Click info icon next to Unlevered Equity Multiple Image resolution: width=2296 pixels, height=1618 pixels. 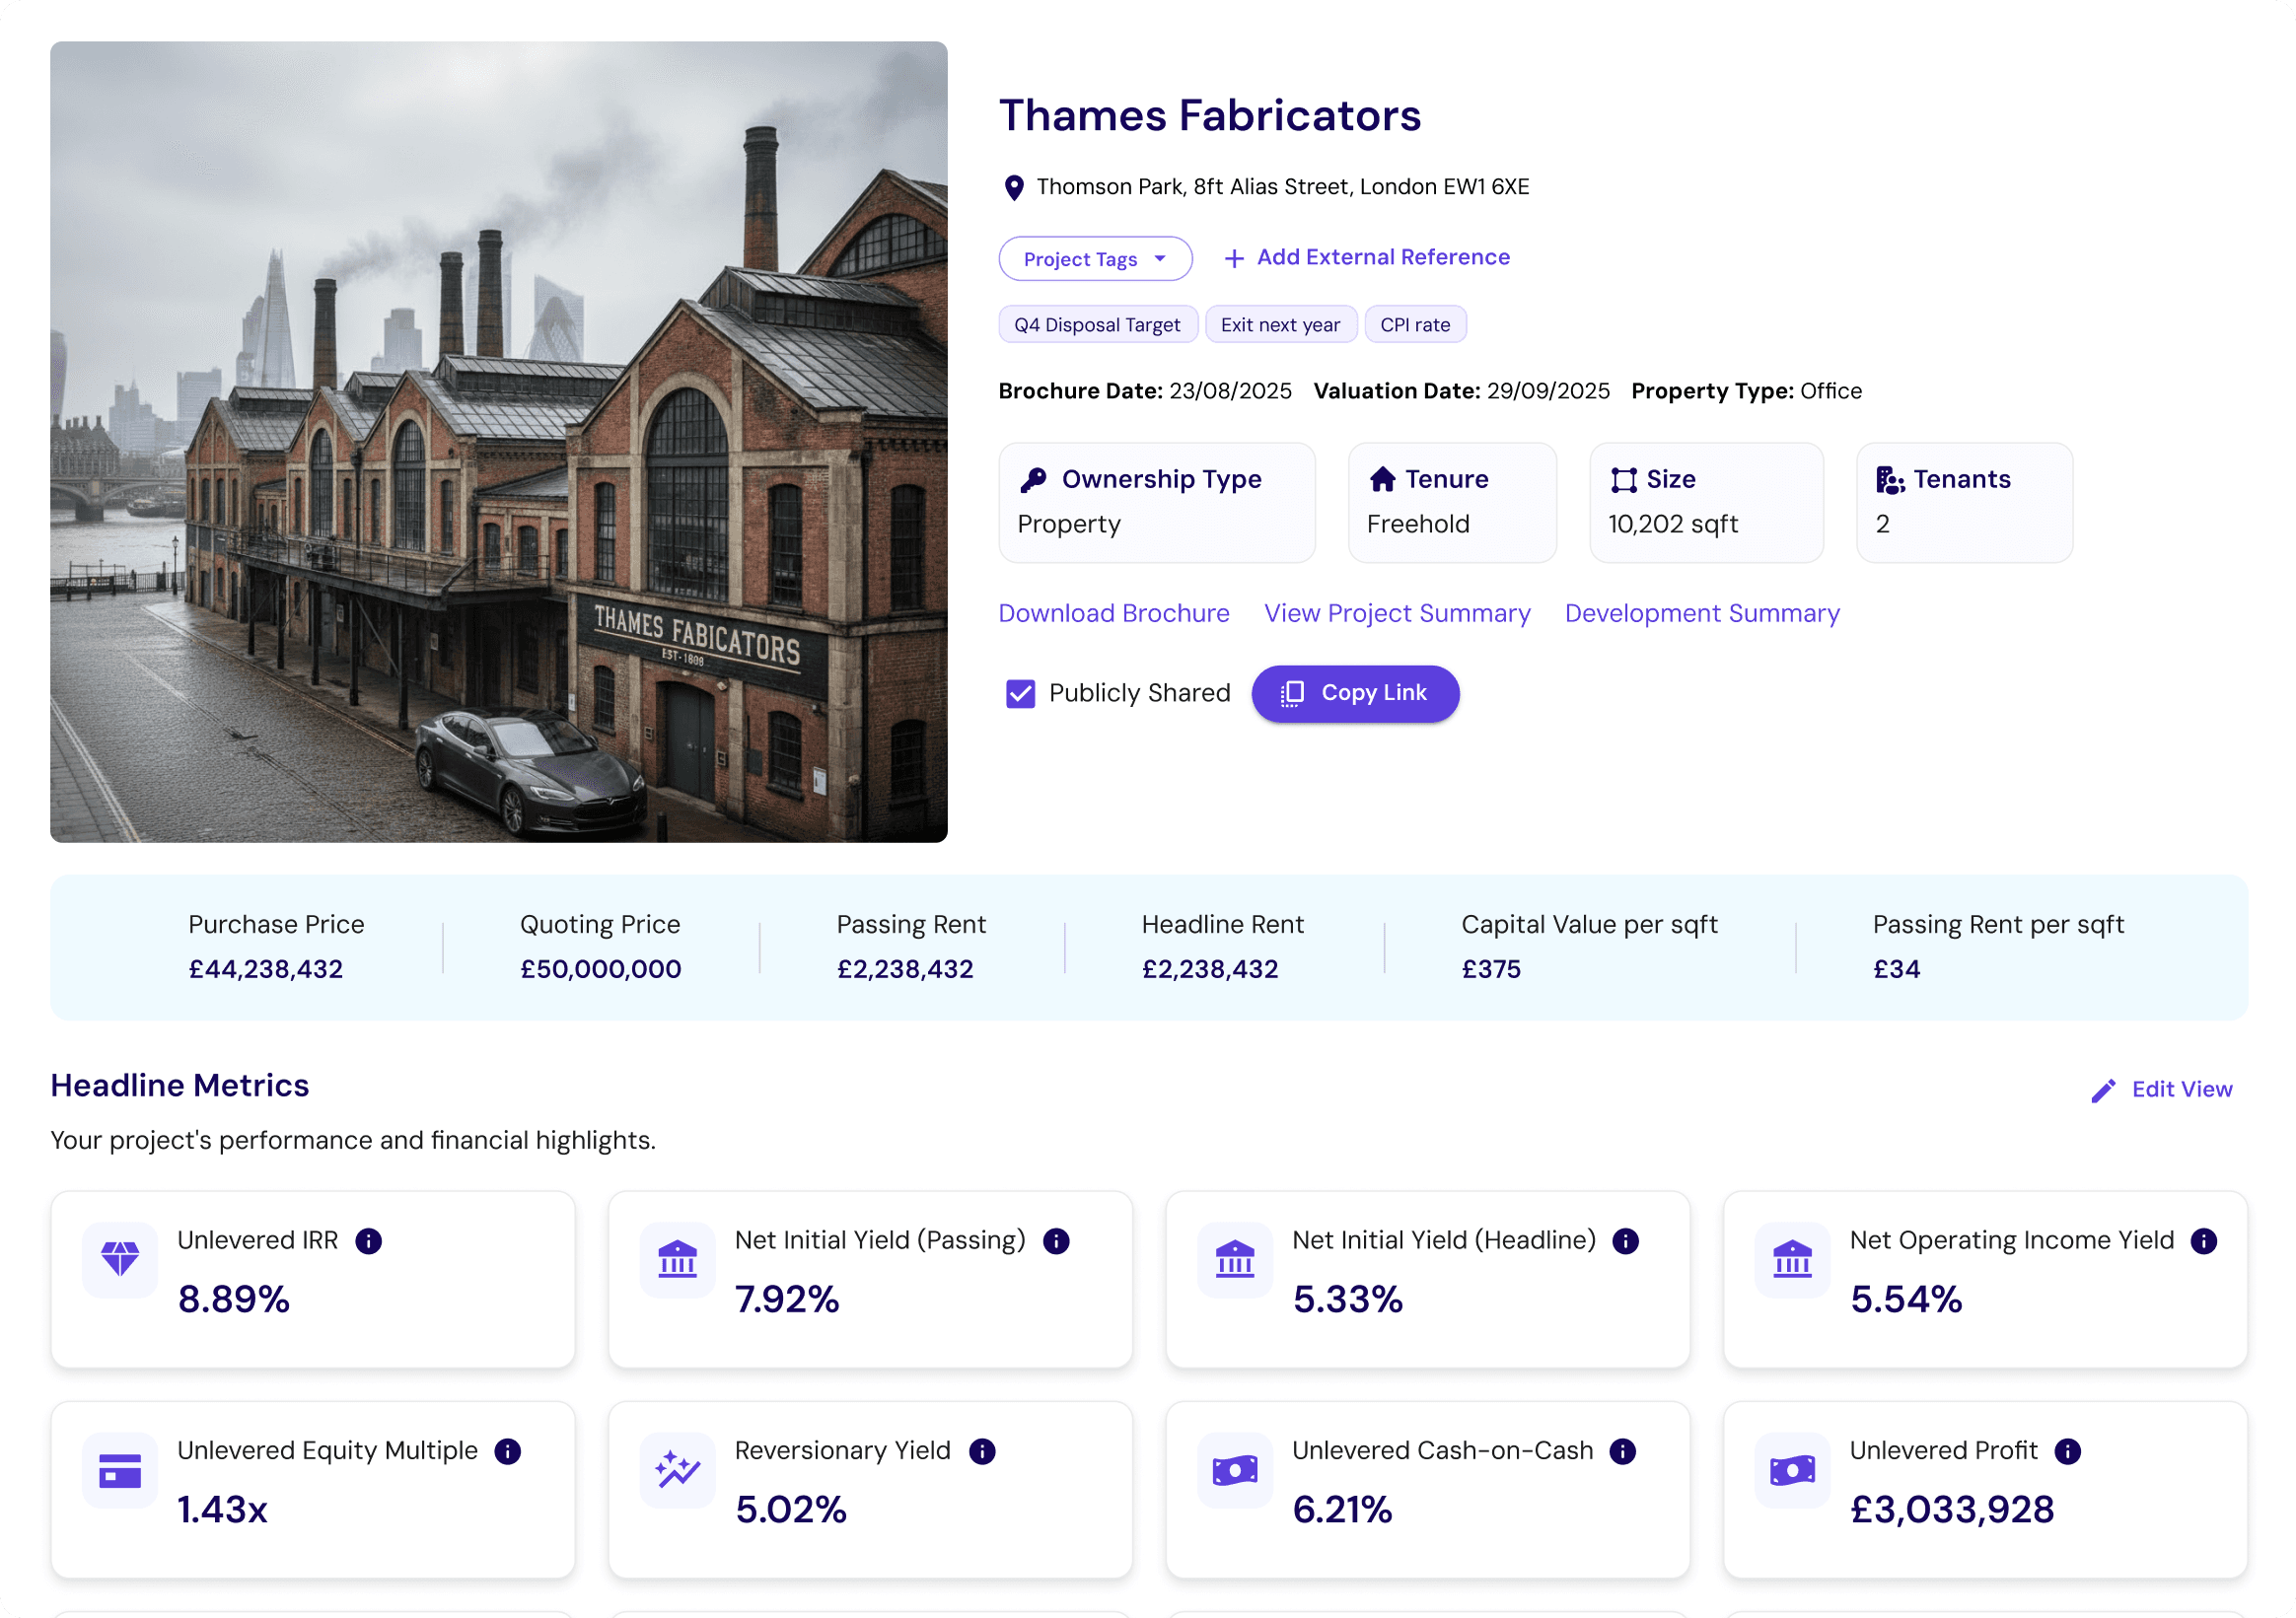pos(508,1451)
